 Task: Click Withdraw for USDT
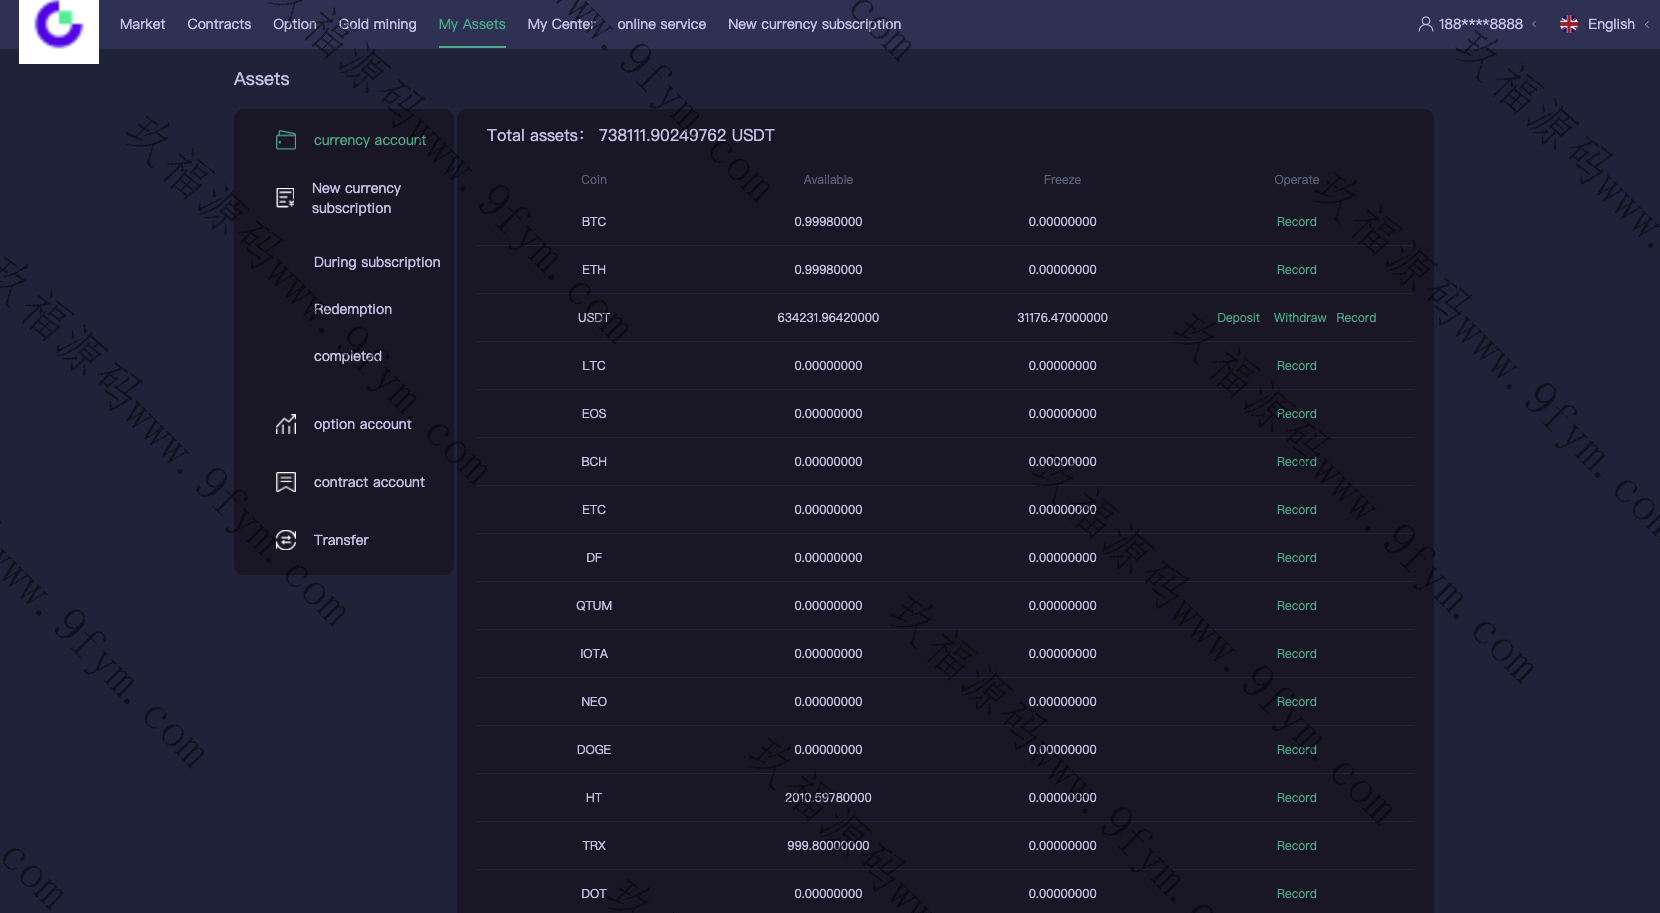coord(1299,318)
